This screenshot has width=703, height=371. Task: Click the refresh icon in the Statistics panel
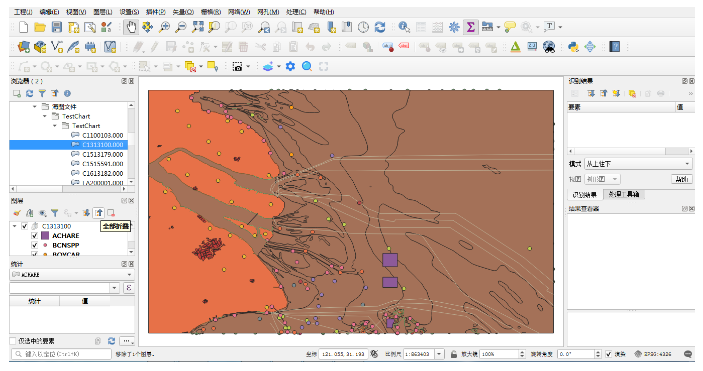coord(111,341)
